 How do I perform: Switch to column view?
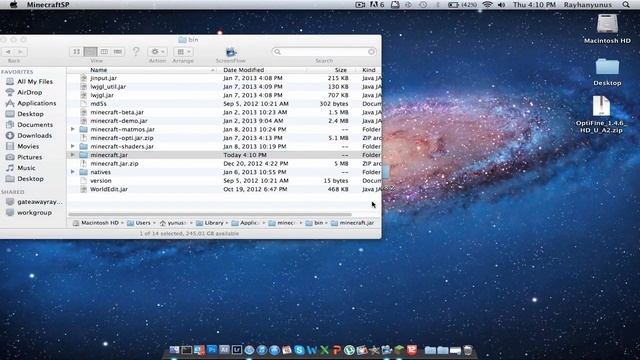tap(104, 52)
